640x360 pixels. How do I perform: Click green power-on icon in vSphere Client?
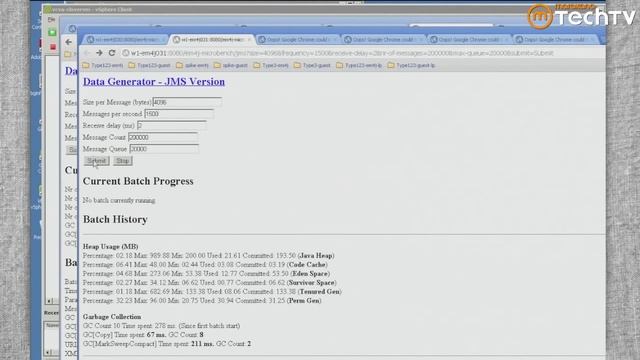click(52, 32)
